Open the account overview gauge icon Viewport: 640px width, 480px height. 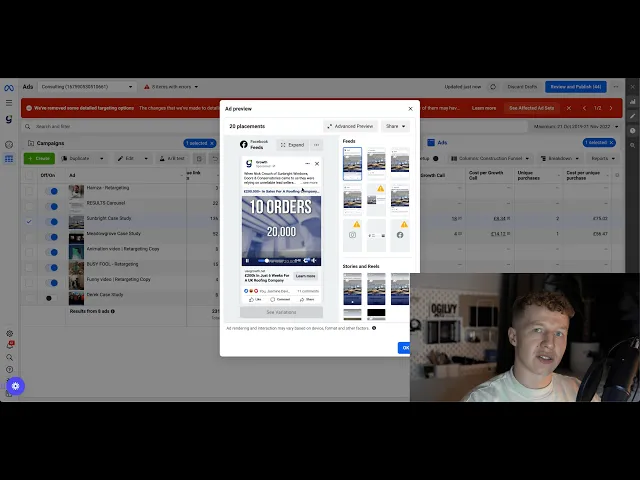(9, 144)
